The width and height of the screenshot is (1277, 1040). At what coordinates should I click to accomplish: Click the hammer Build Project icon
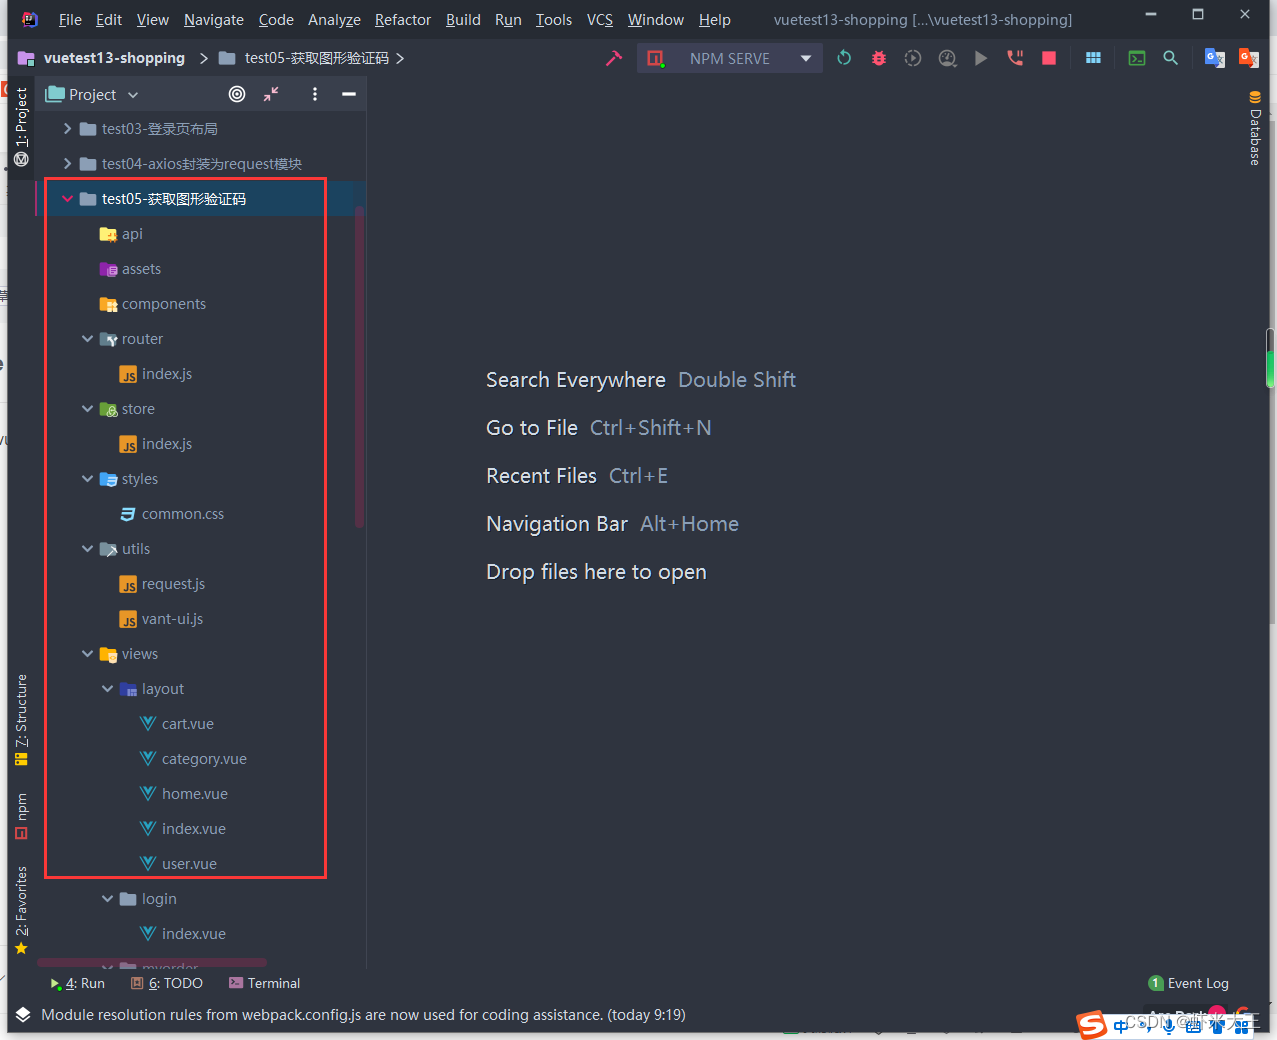(613, 58)
